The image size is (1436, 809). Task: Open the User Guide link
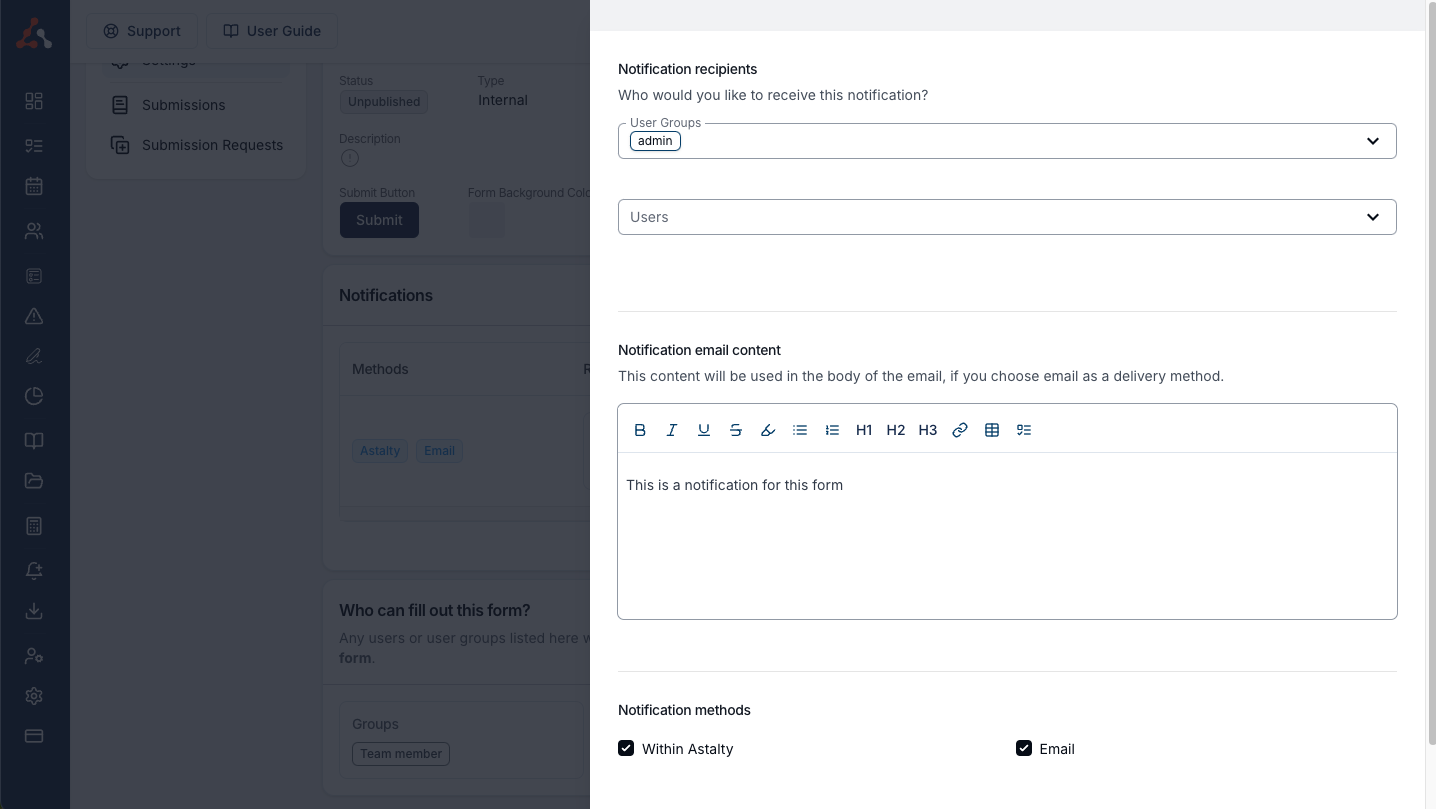[272, 31]
